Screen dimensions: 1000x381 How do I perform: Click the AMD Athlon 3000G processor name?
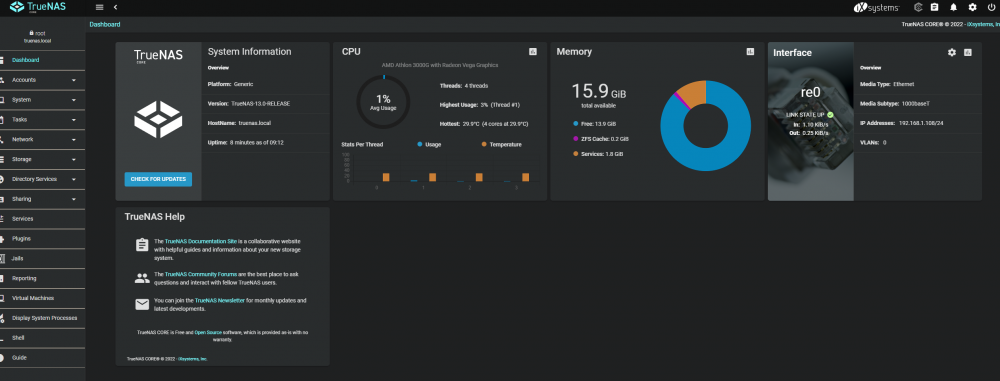(439, 65)
